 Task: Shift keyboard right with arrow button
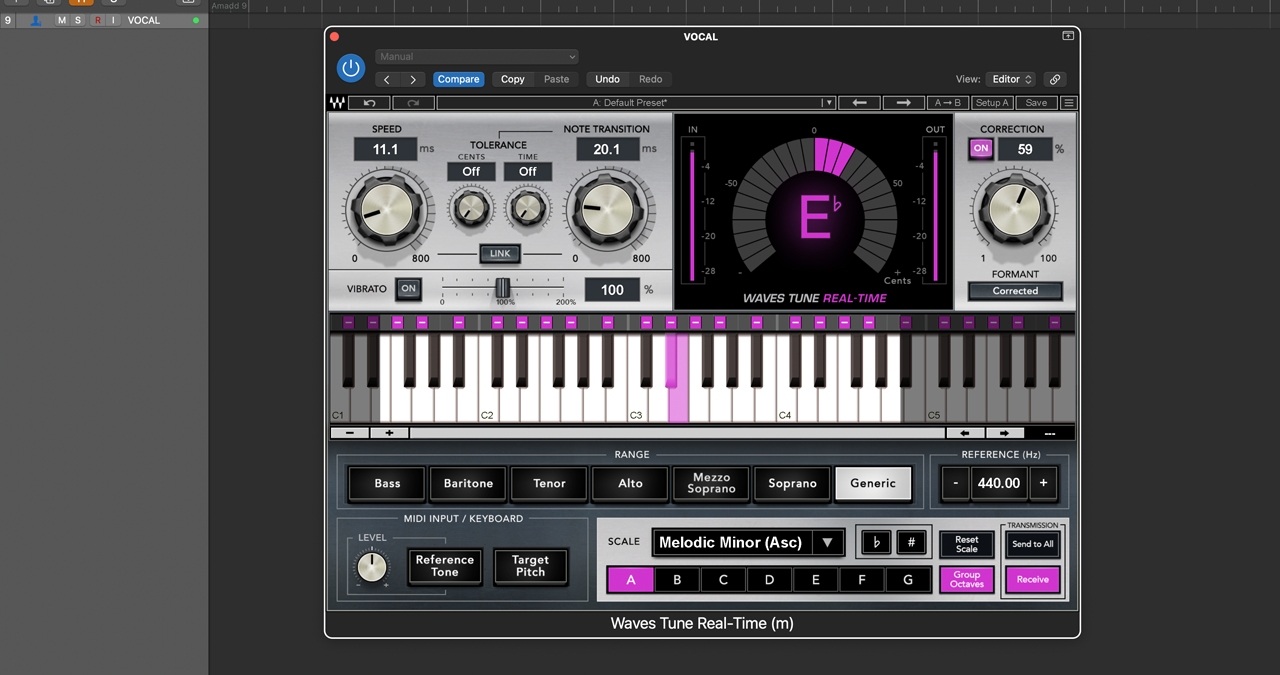point(1005,433)
